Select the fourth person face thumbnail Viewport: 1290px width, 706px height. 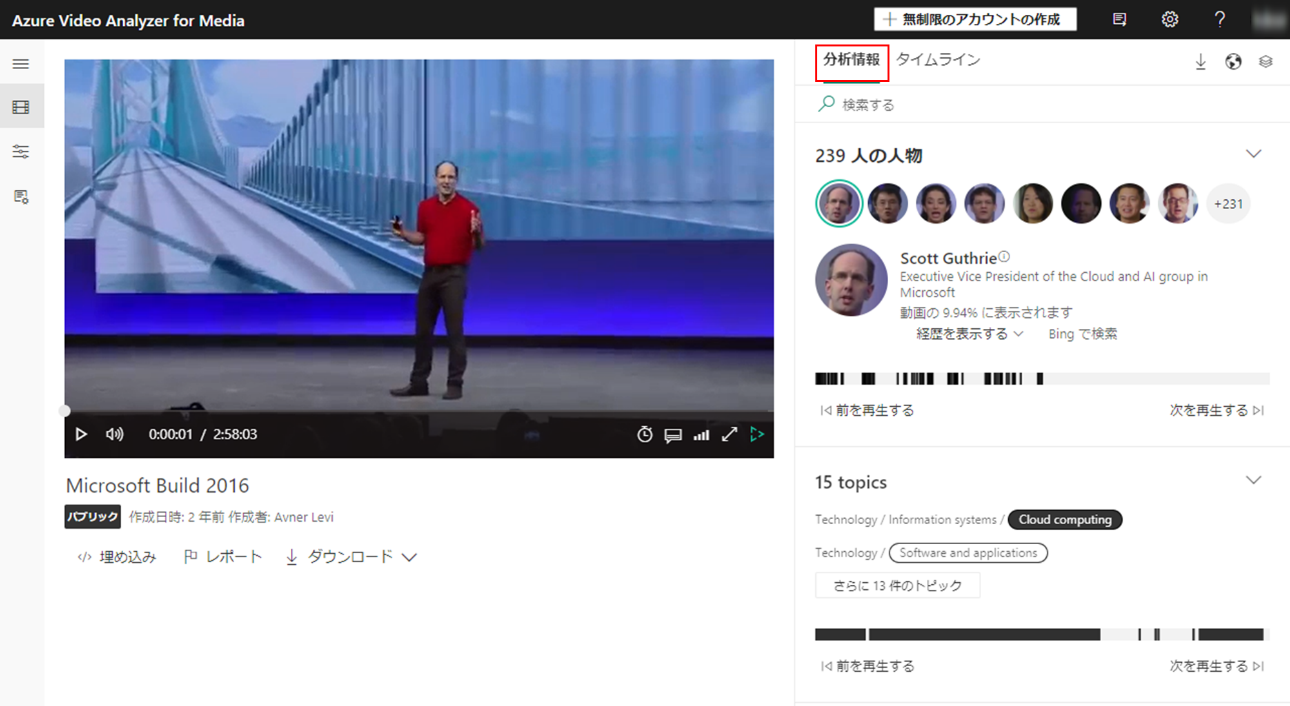point(984,204)
